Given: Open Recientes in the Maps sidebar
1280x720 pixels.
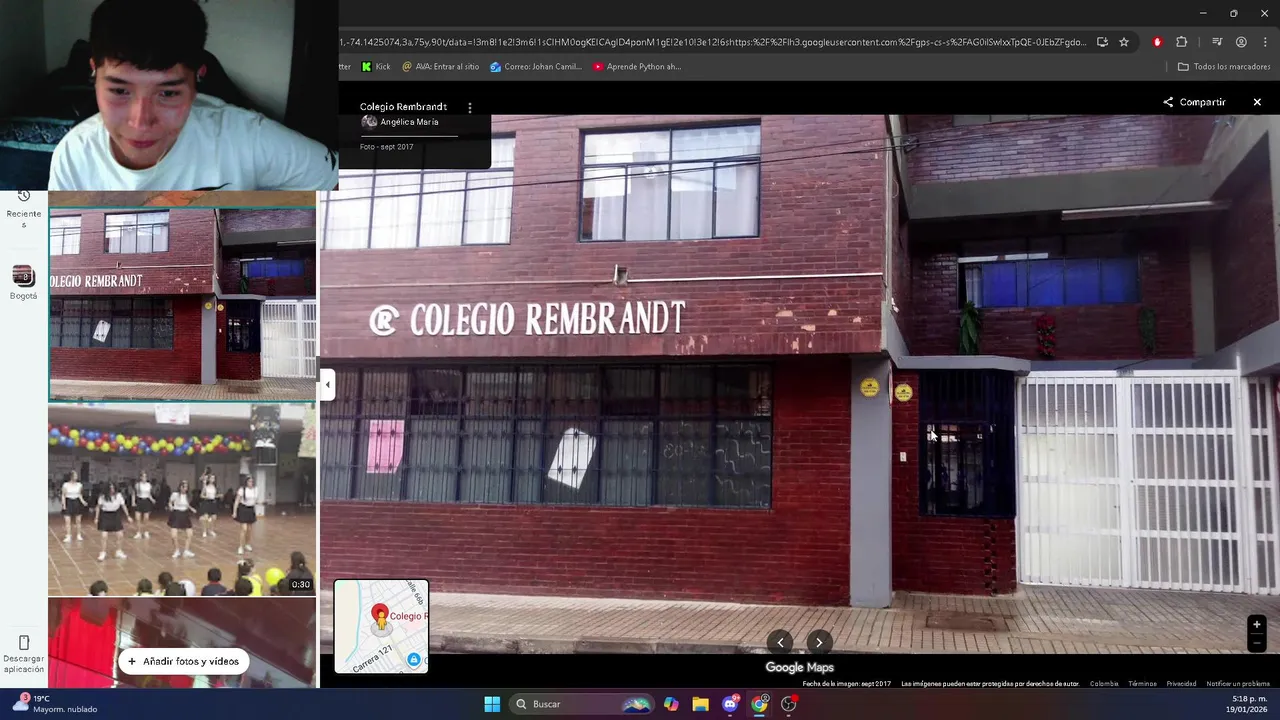Looking at the screenshot, I should [24, 208].
